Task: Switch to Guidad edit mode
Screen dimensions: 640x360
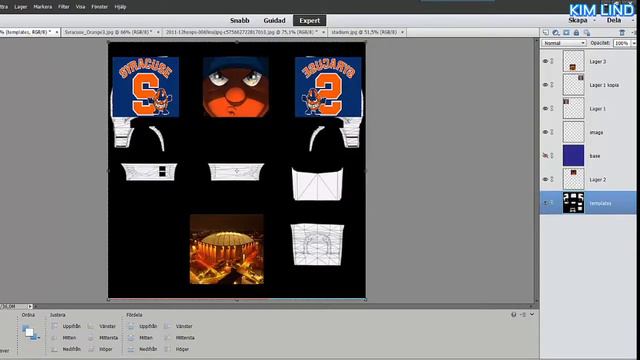Action: (274, 20)
